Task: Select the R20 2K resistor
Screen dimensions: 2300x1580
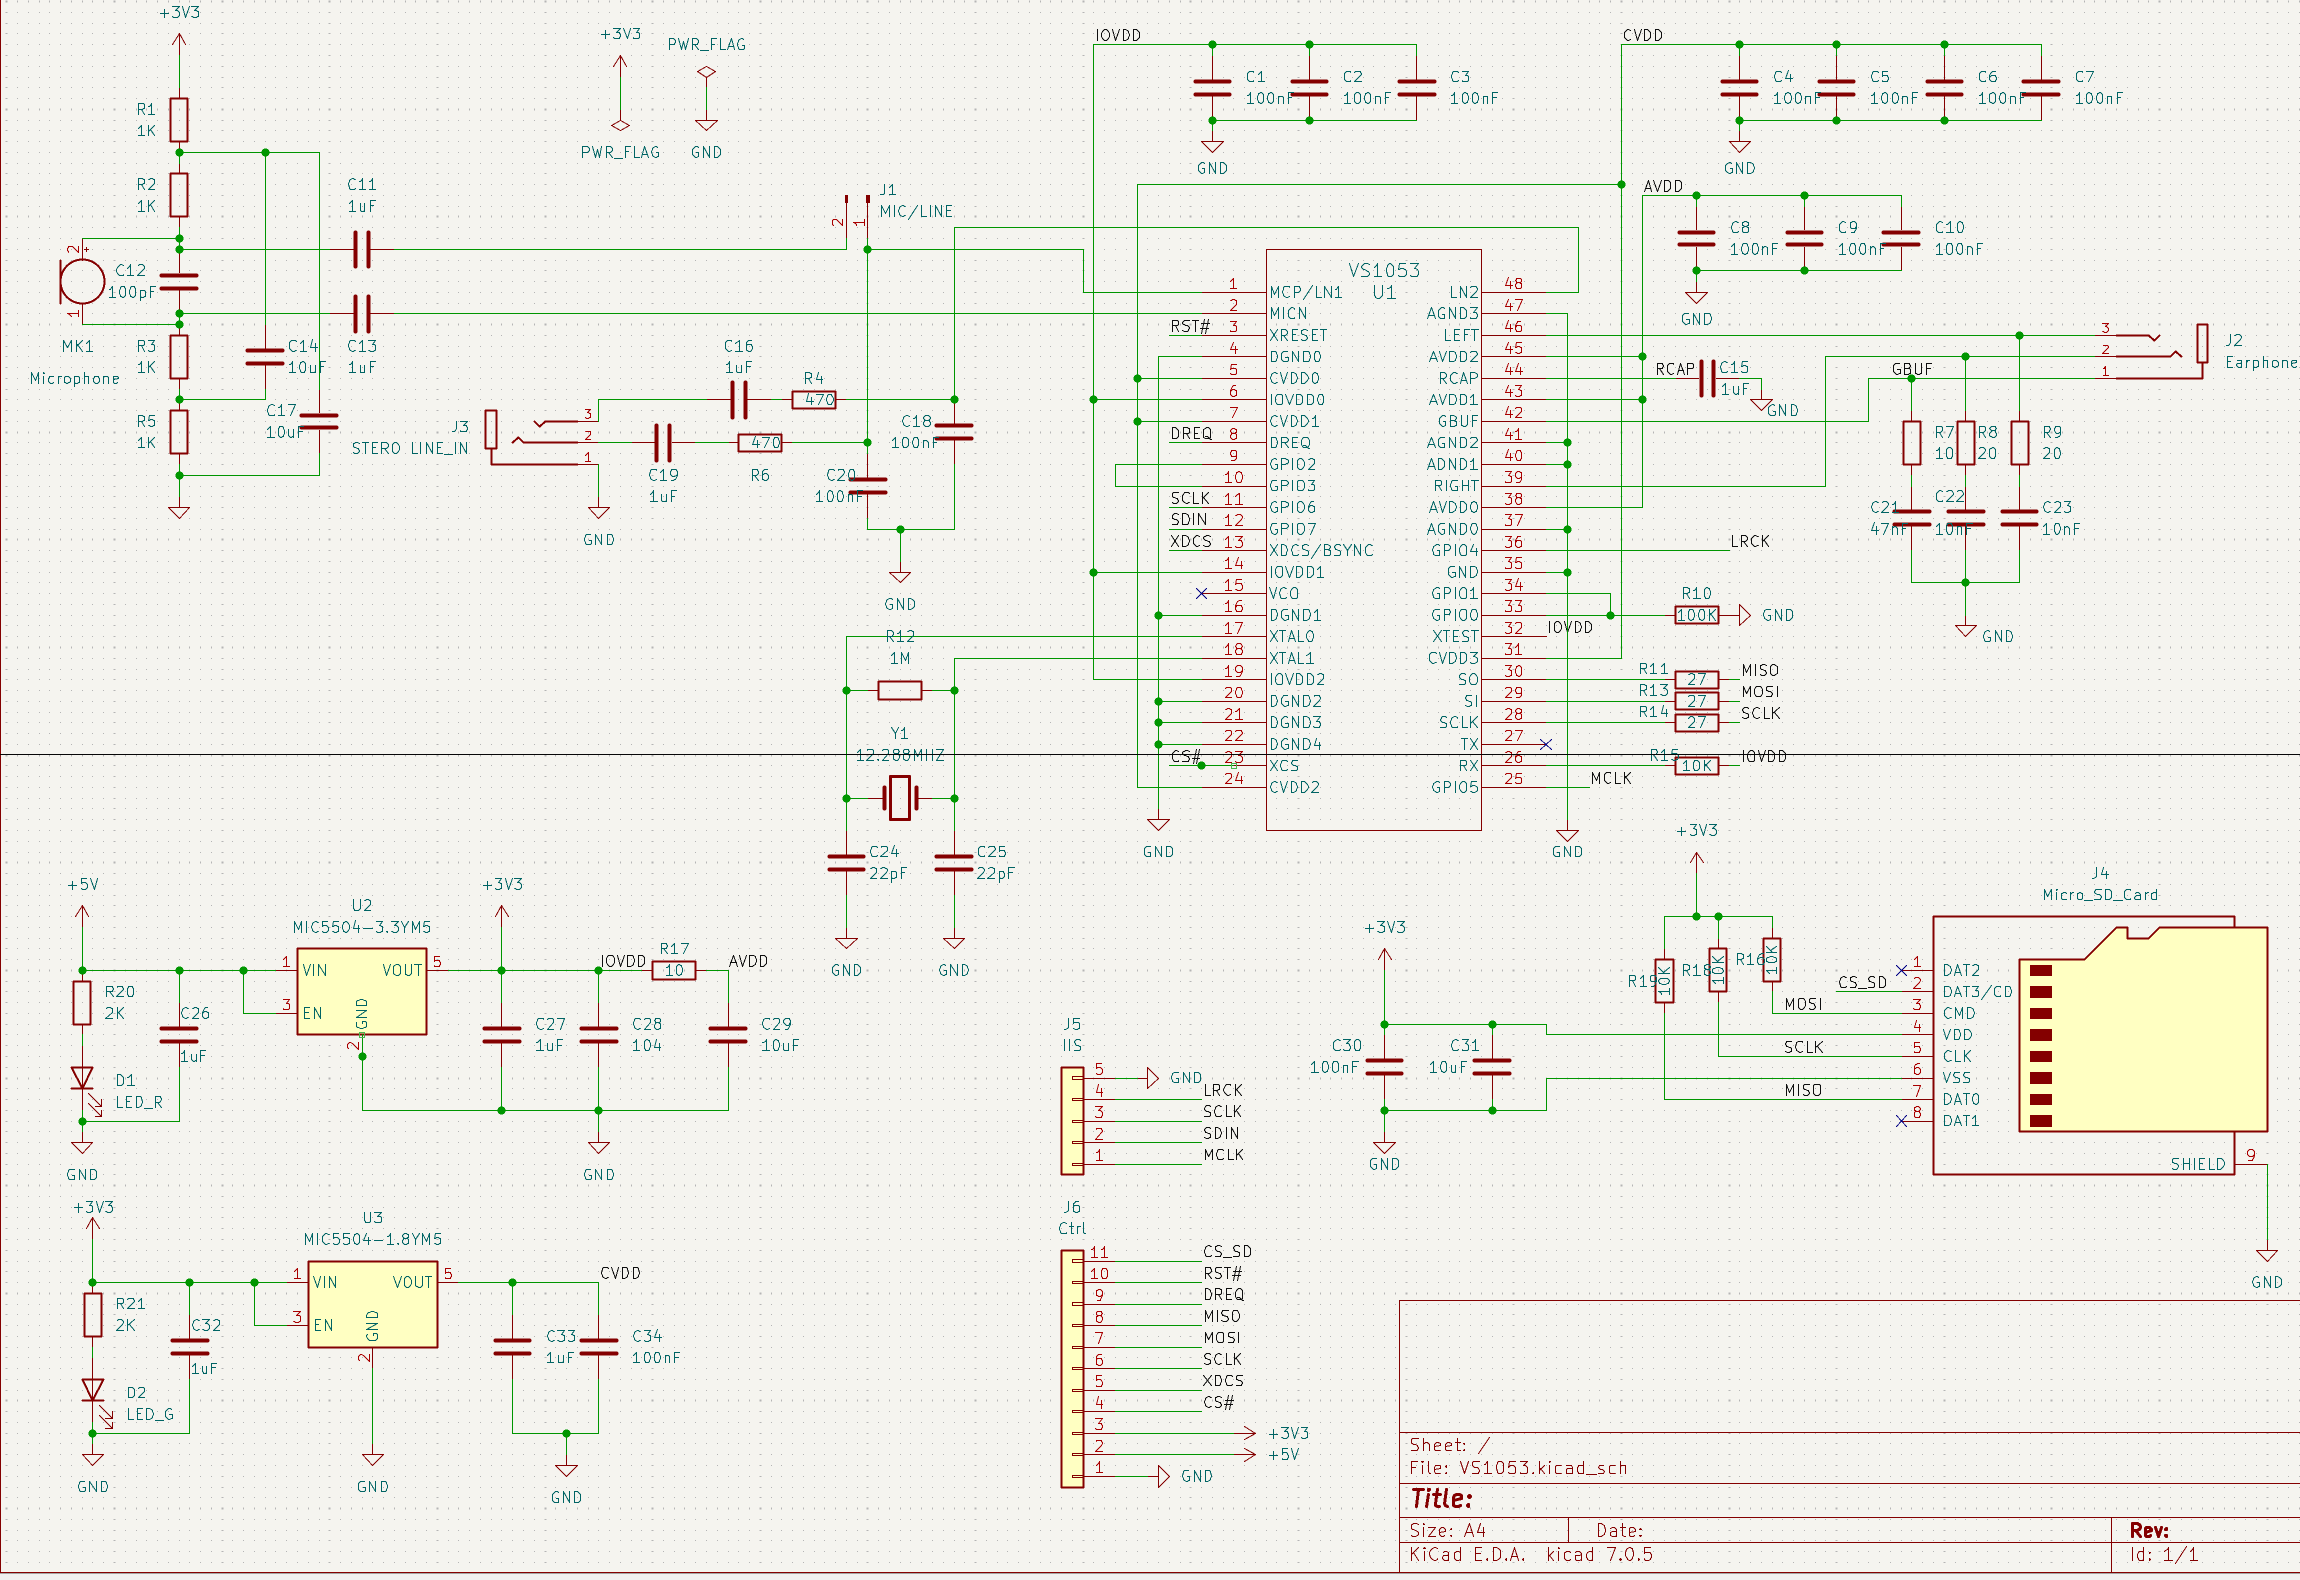Action: click(x=83, y=1002)
